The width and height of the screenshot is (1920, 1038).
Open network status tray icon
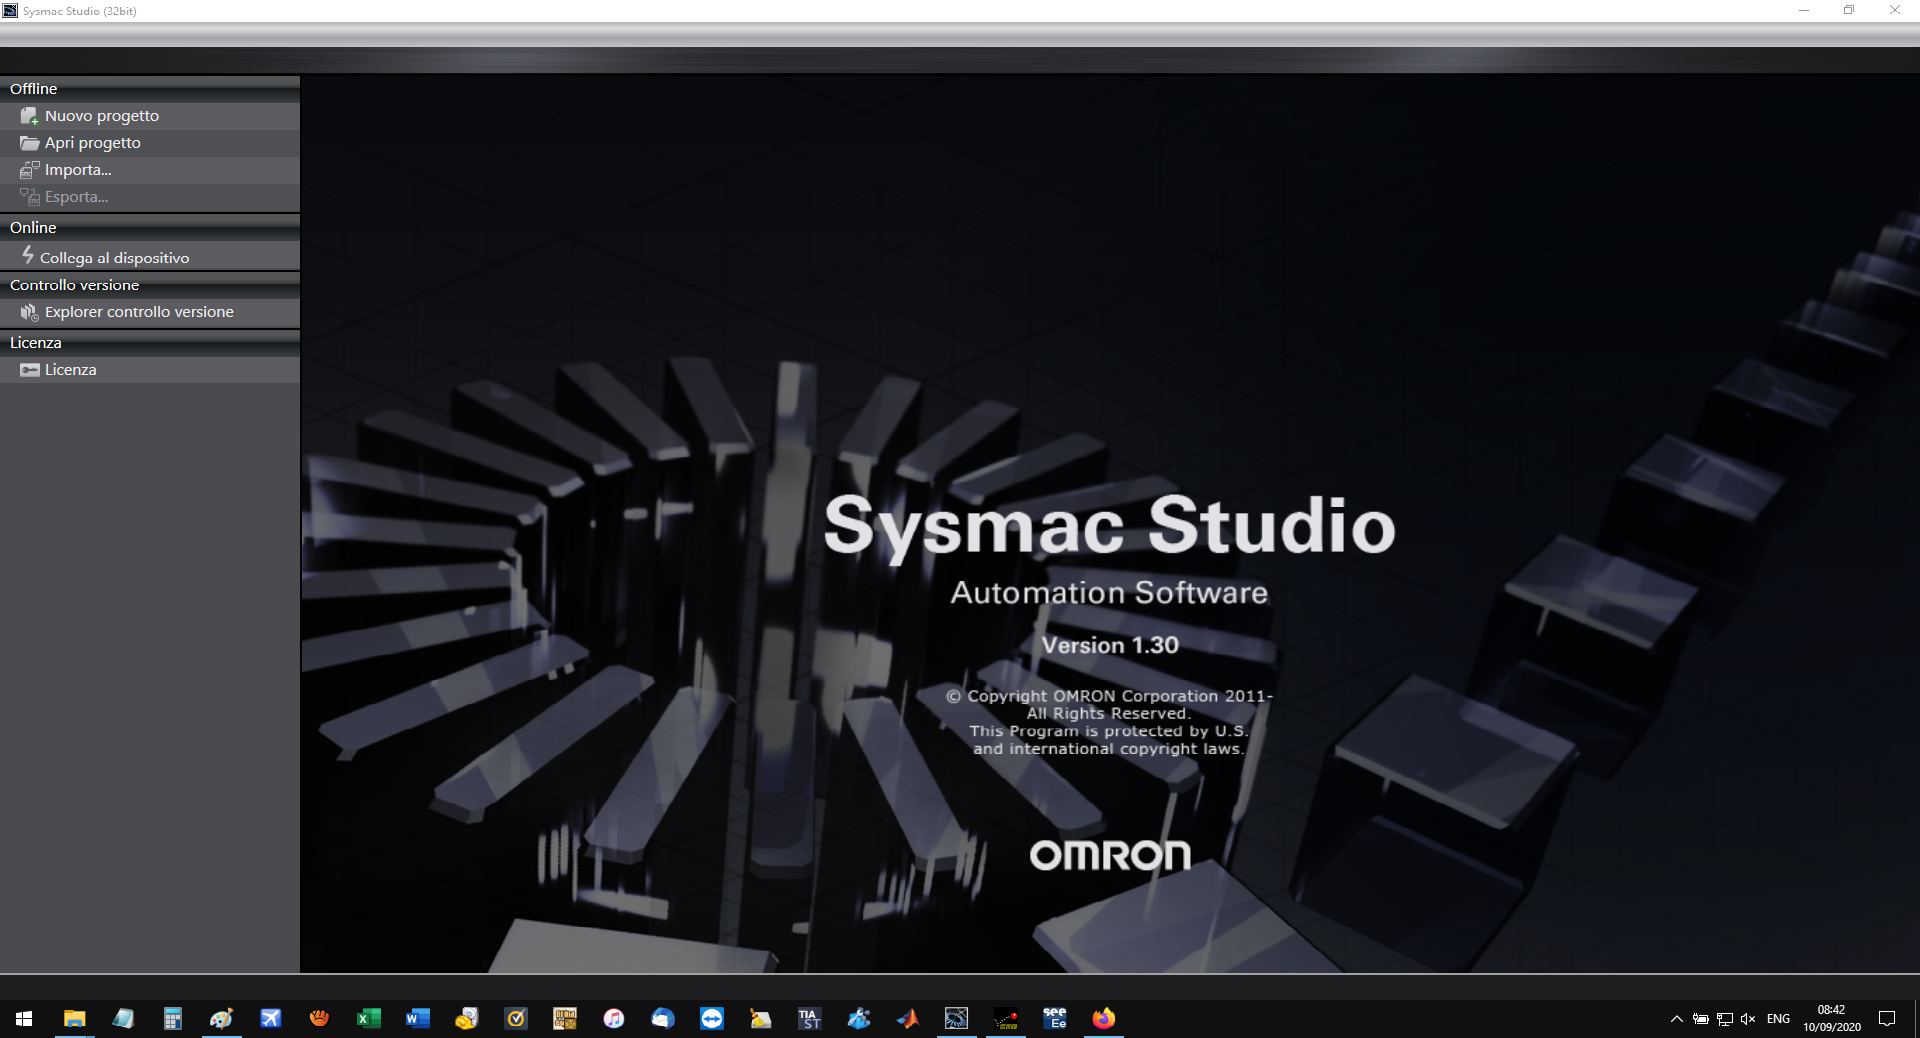coord(1725,1019)
